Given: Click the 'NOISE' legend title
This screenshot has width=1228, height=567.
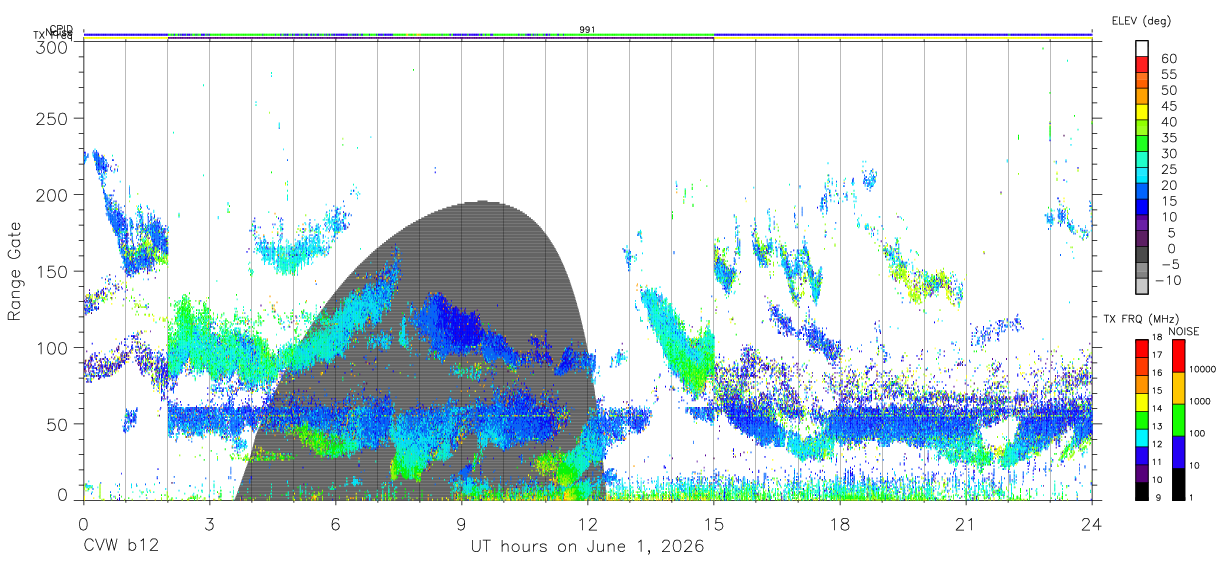Looking at the screenshot, I should pyautogui.click(x=1182, y=331).
